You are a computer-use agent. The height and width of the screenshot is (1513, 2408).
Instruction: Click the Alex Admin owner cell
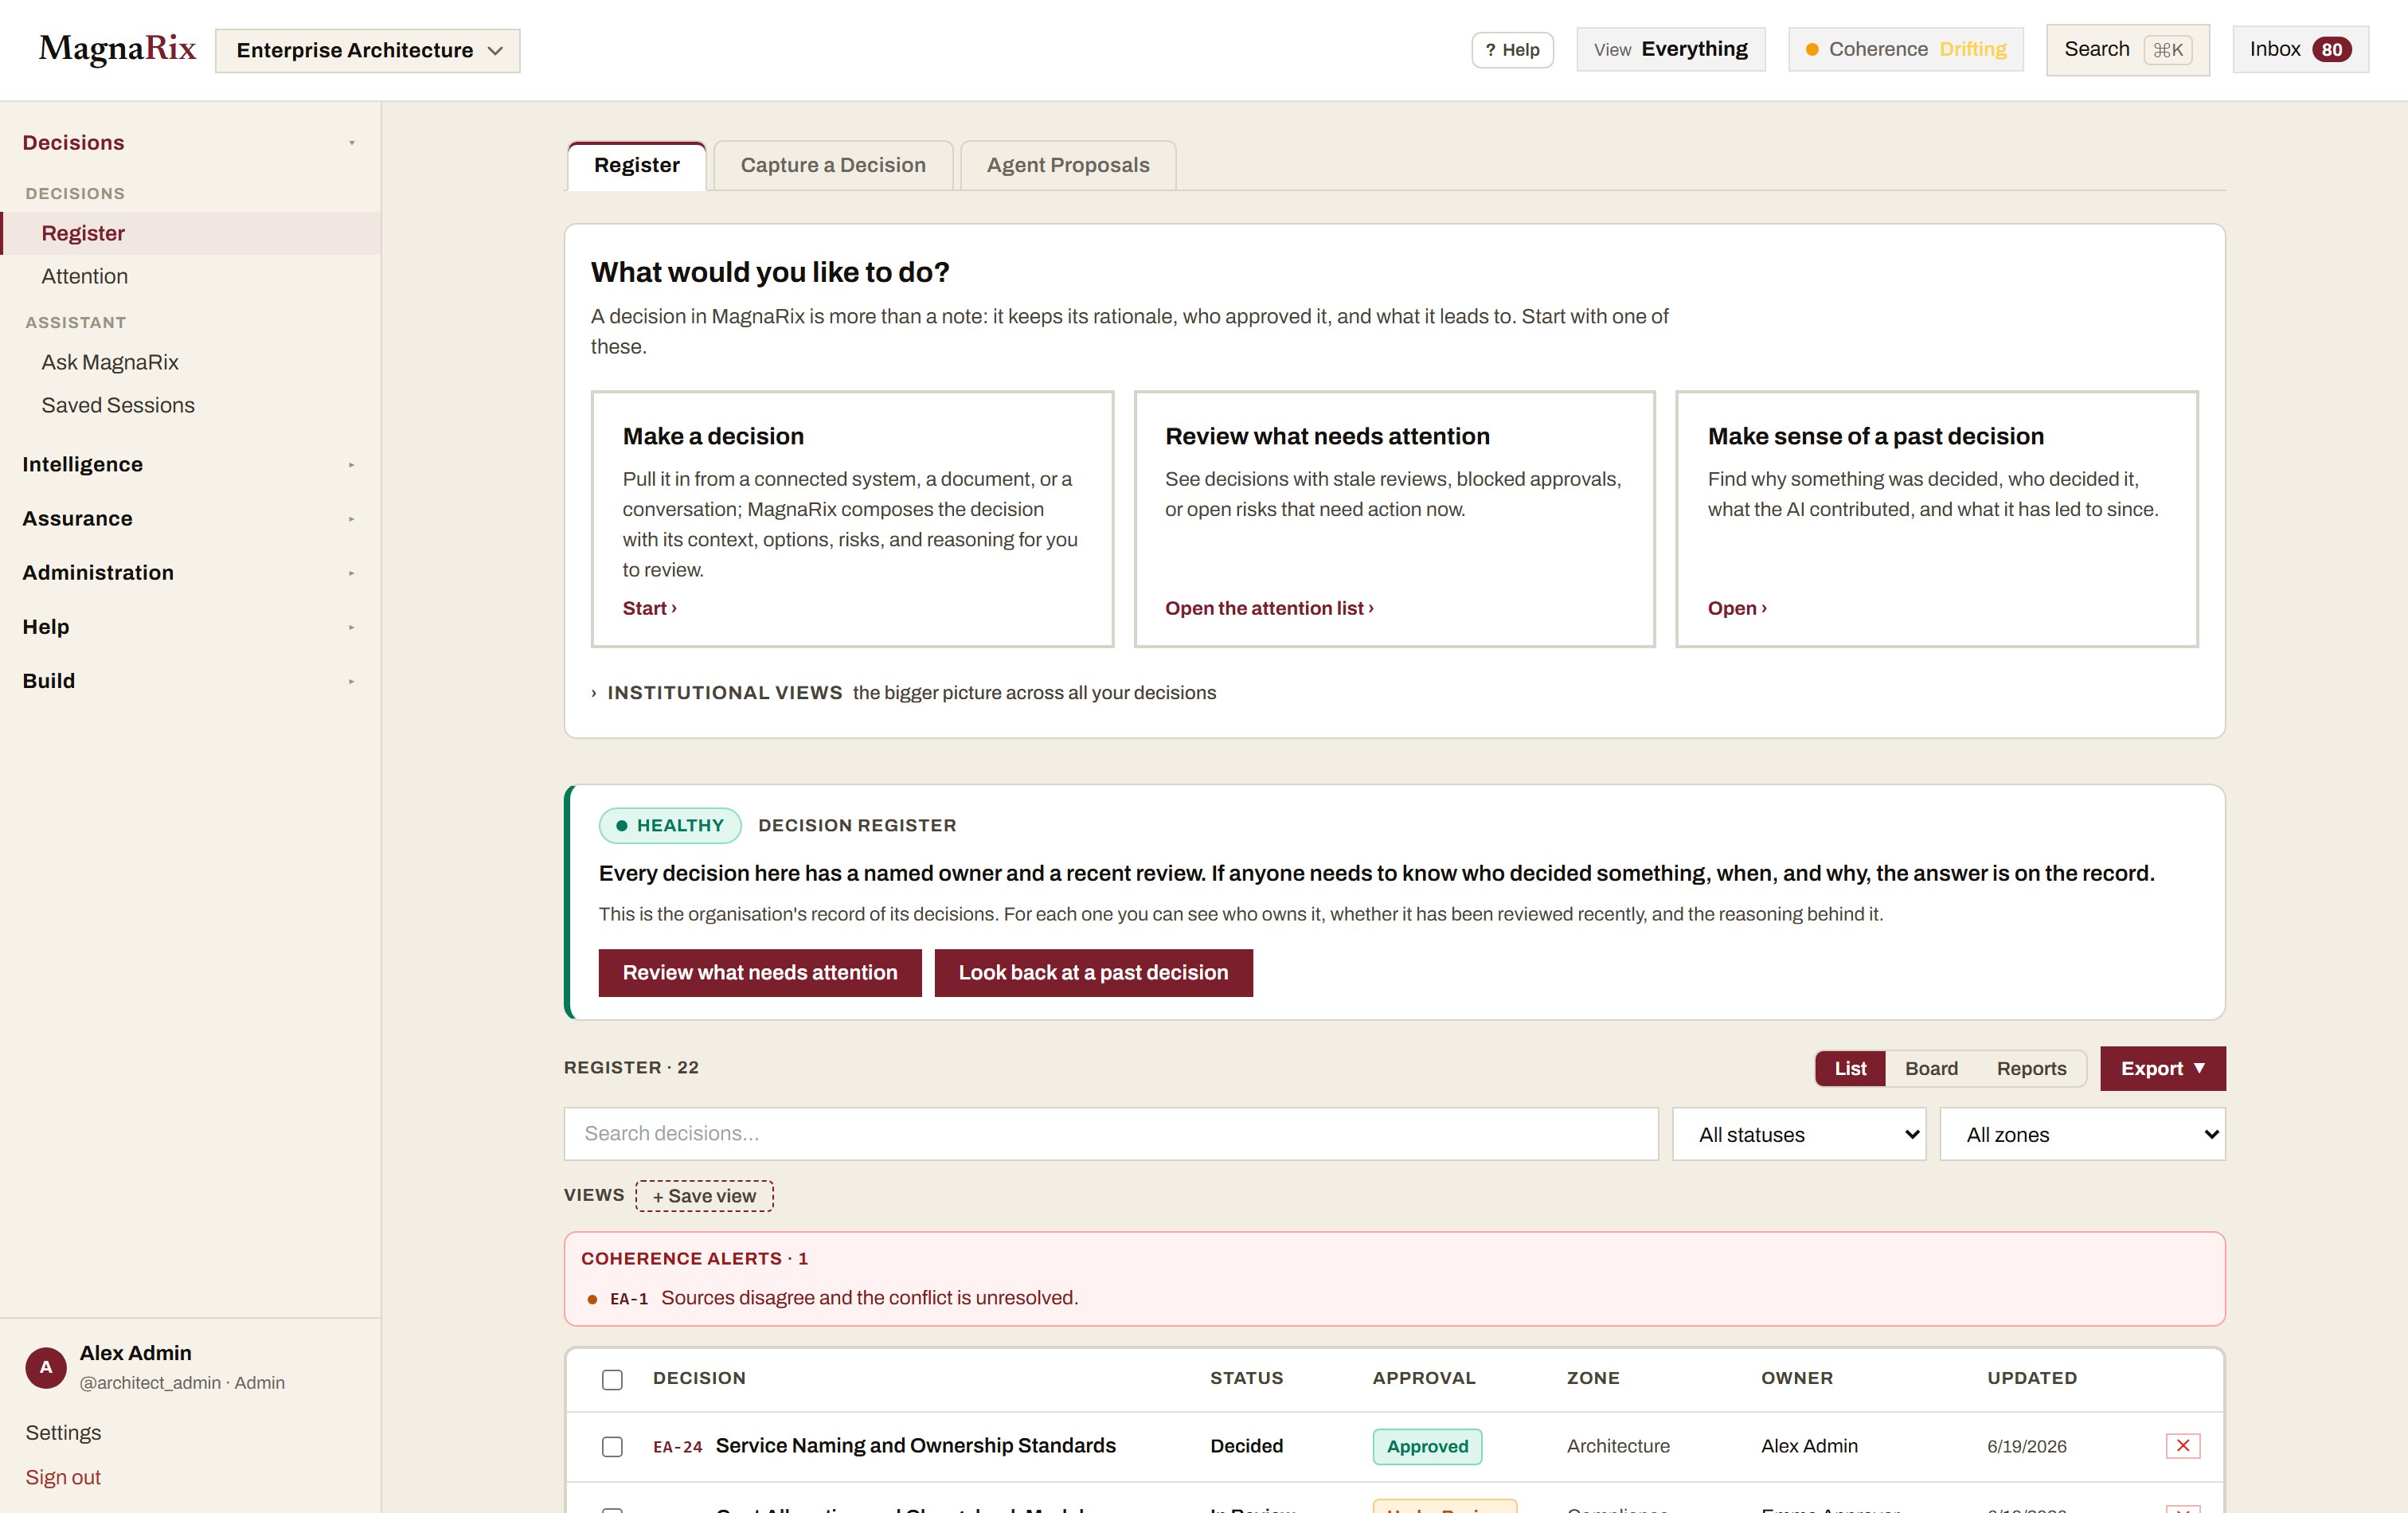tap(1808, 1446)
